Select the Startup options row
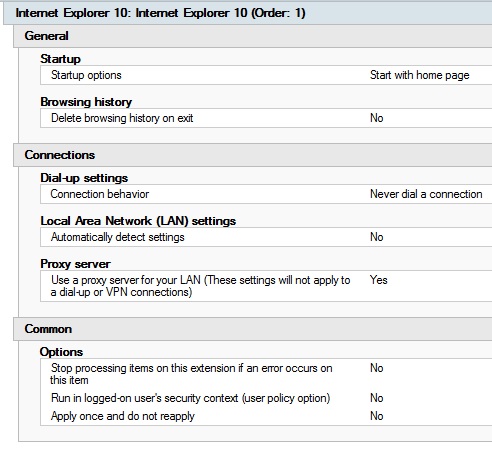 [x=266, y=75]
